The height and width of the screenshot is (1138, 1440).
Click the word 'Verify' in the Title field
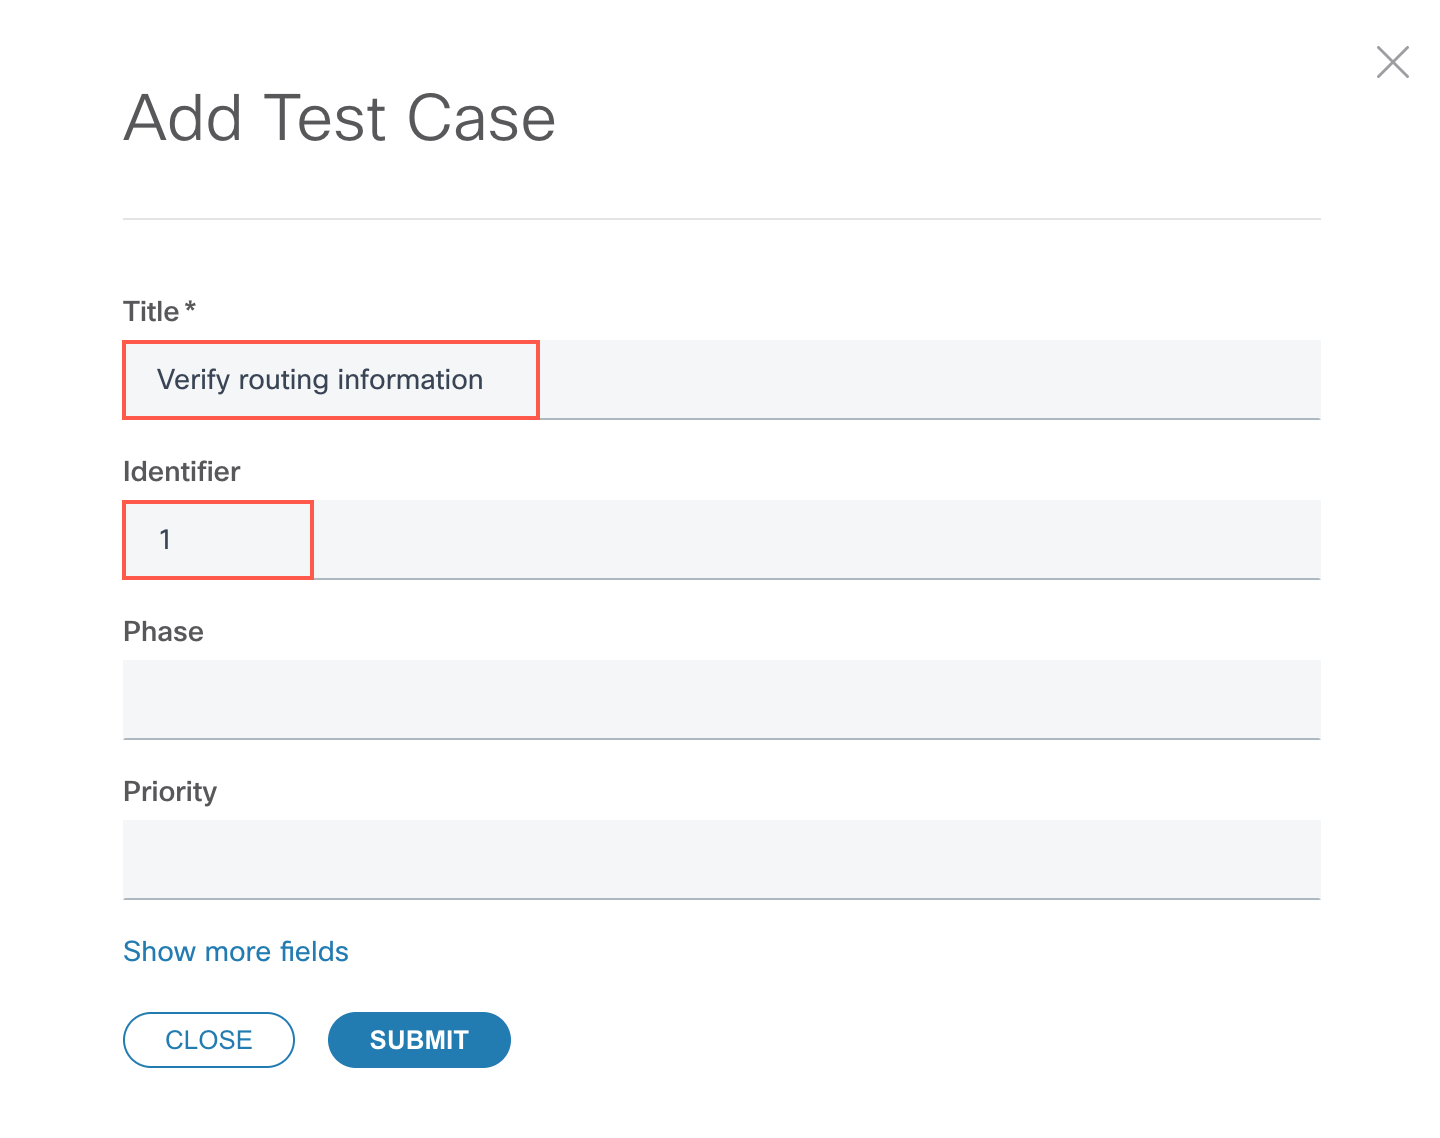[x=194, y=380]
